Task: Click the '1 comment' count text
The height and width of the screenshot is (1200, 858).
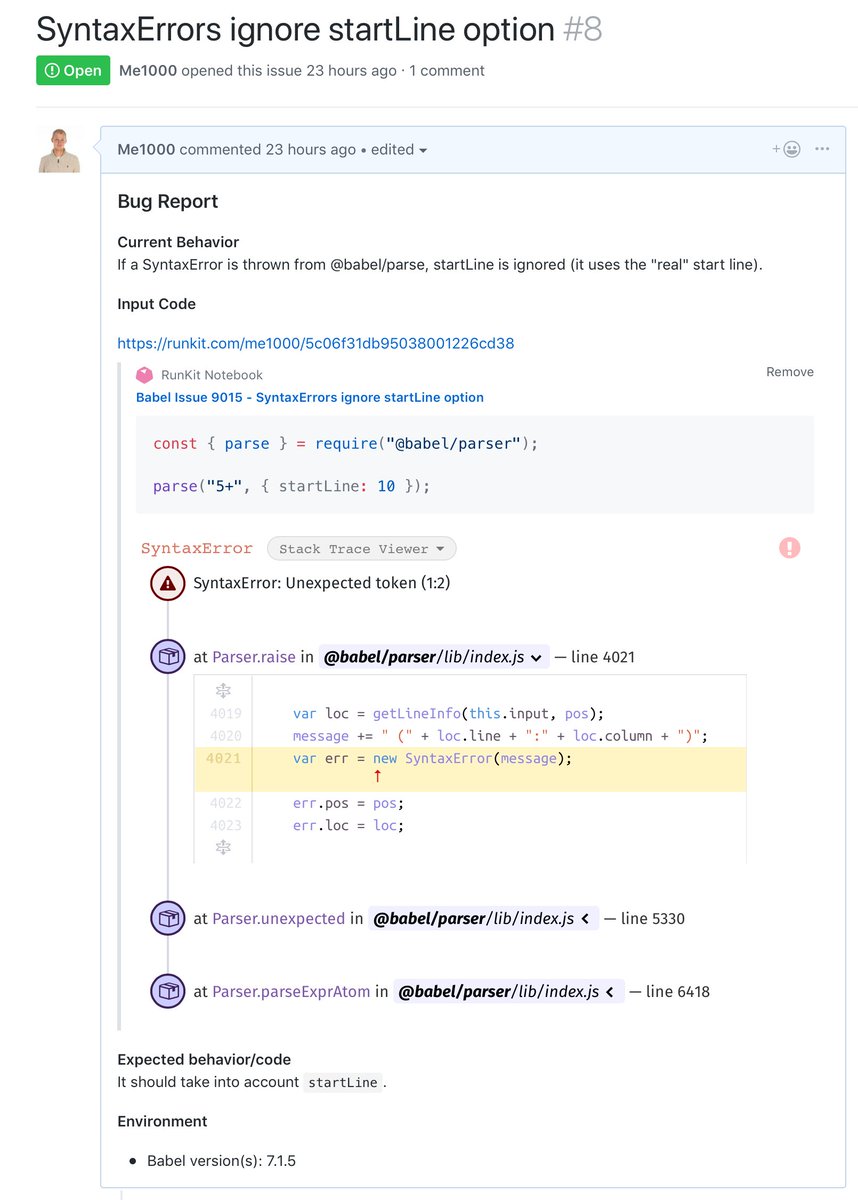Action: click(x=447, y=71)
